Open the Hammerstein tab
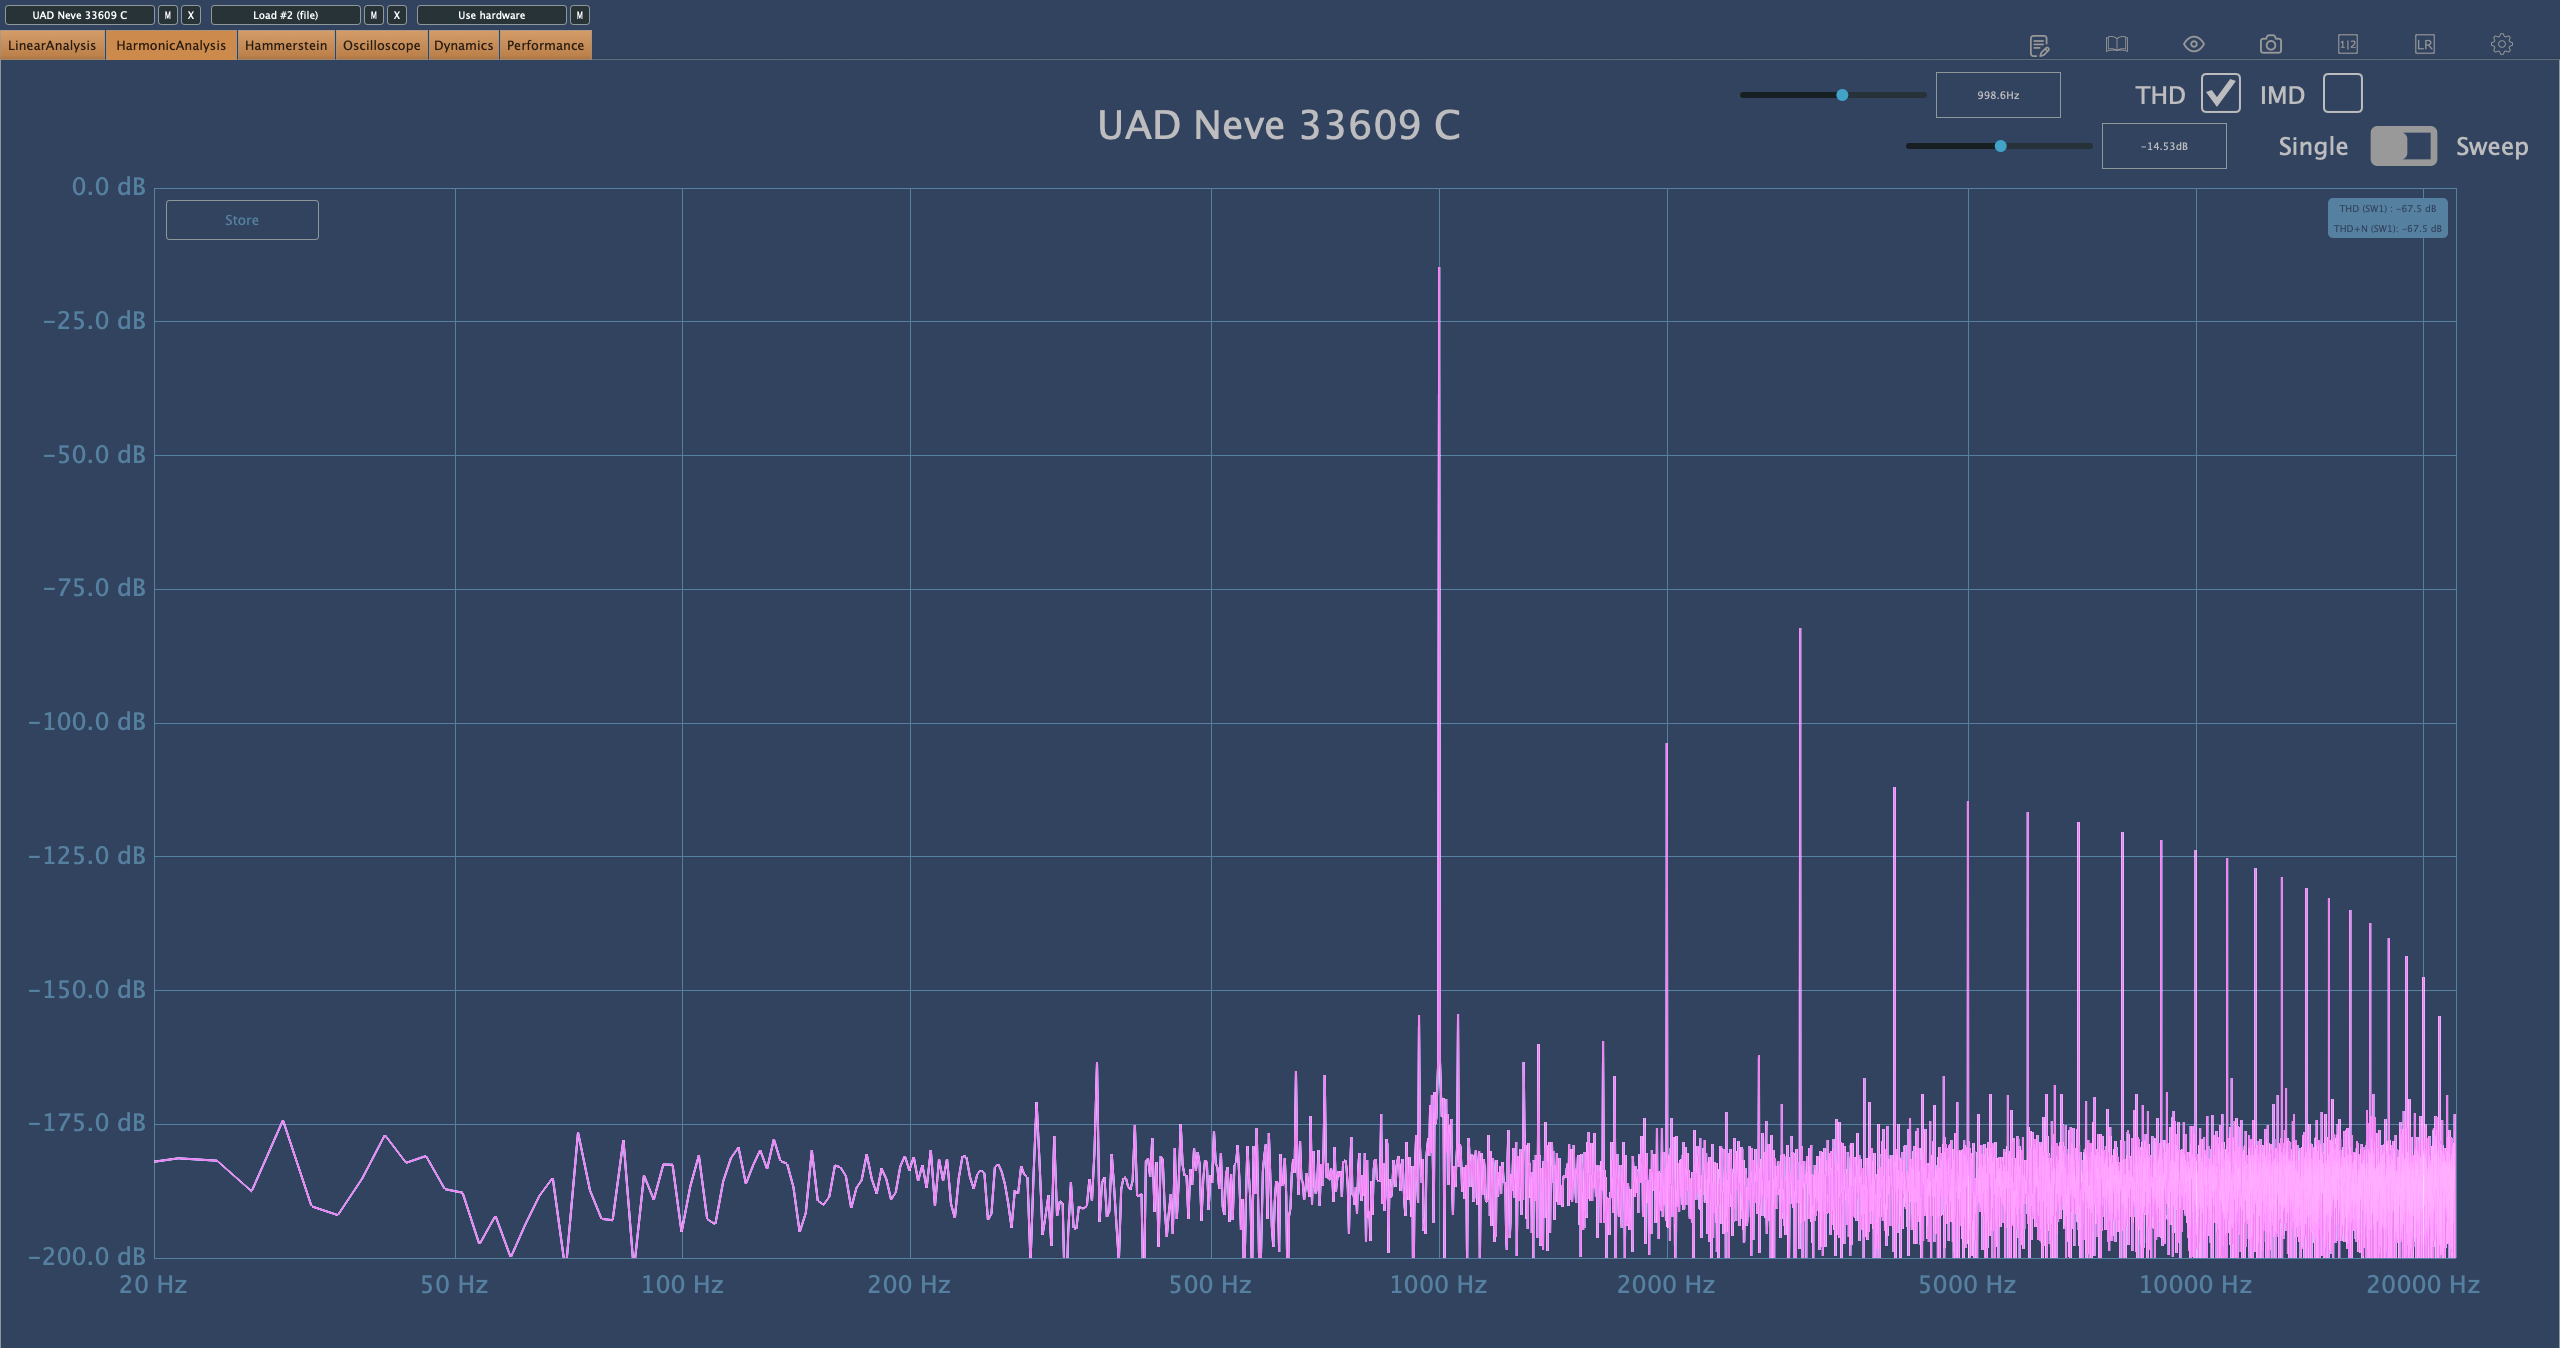The height and width of the screenshot is (1348, 2560). (286, 45)
